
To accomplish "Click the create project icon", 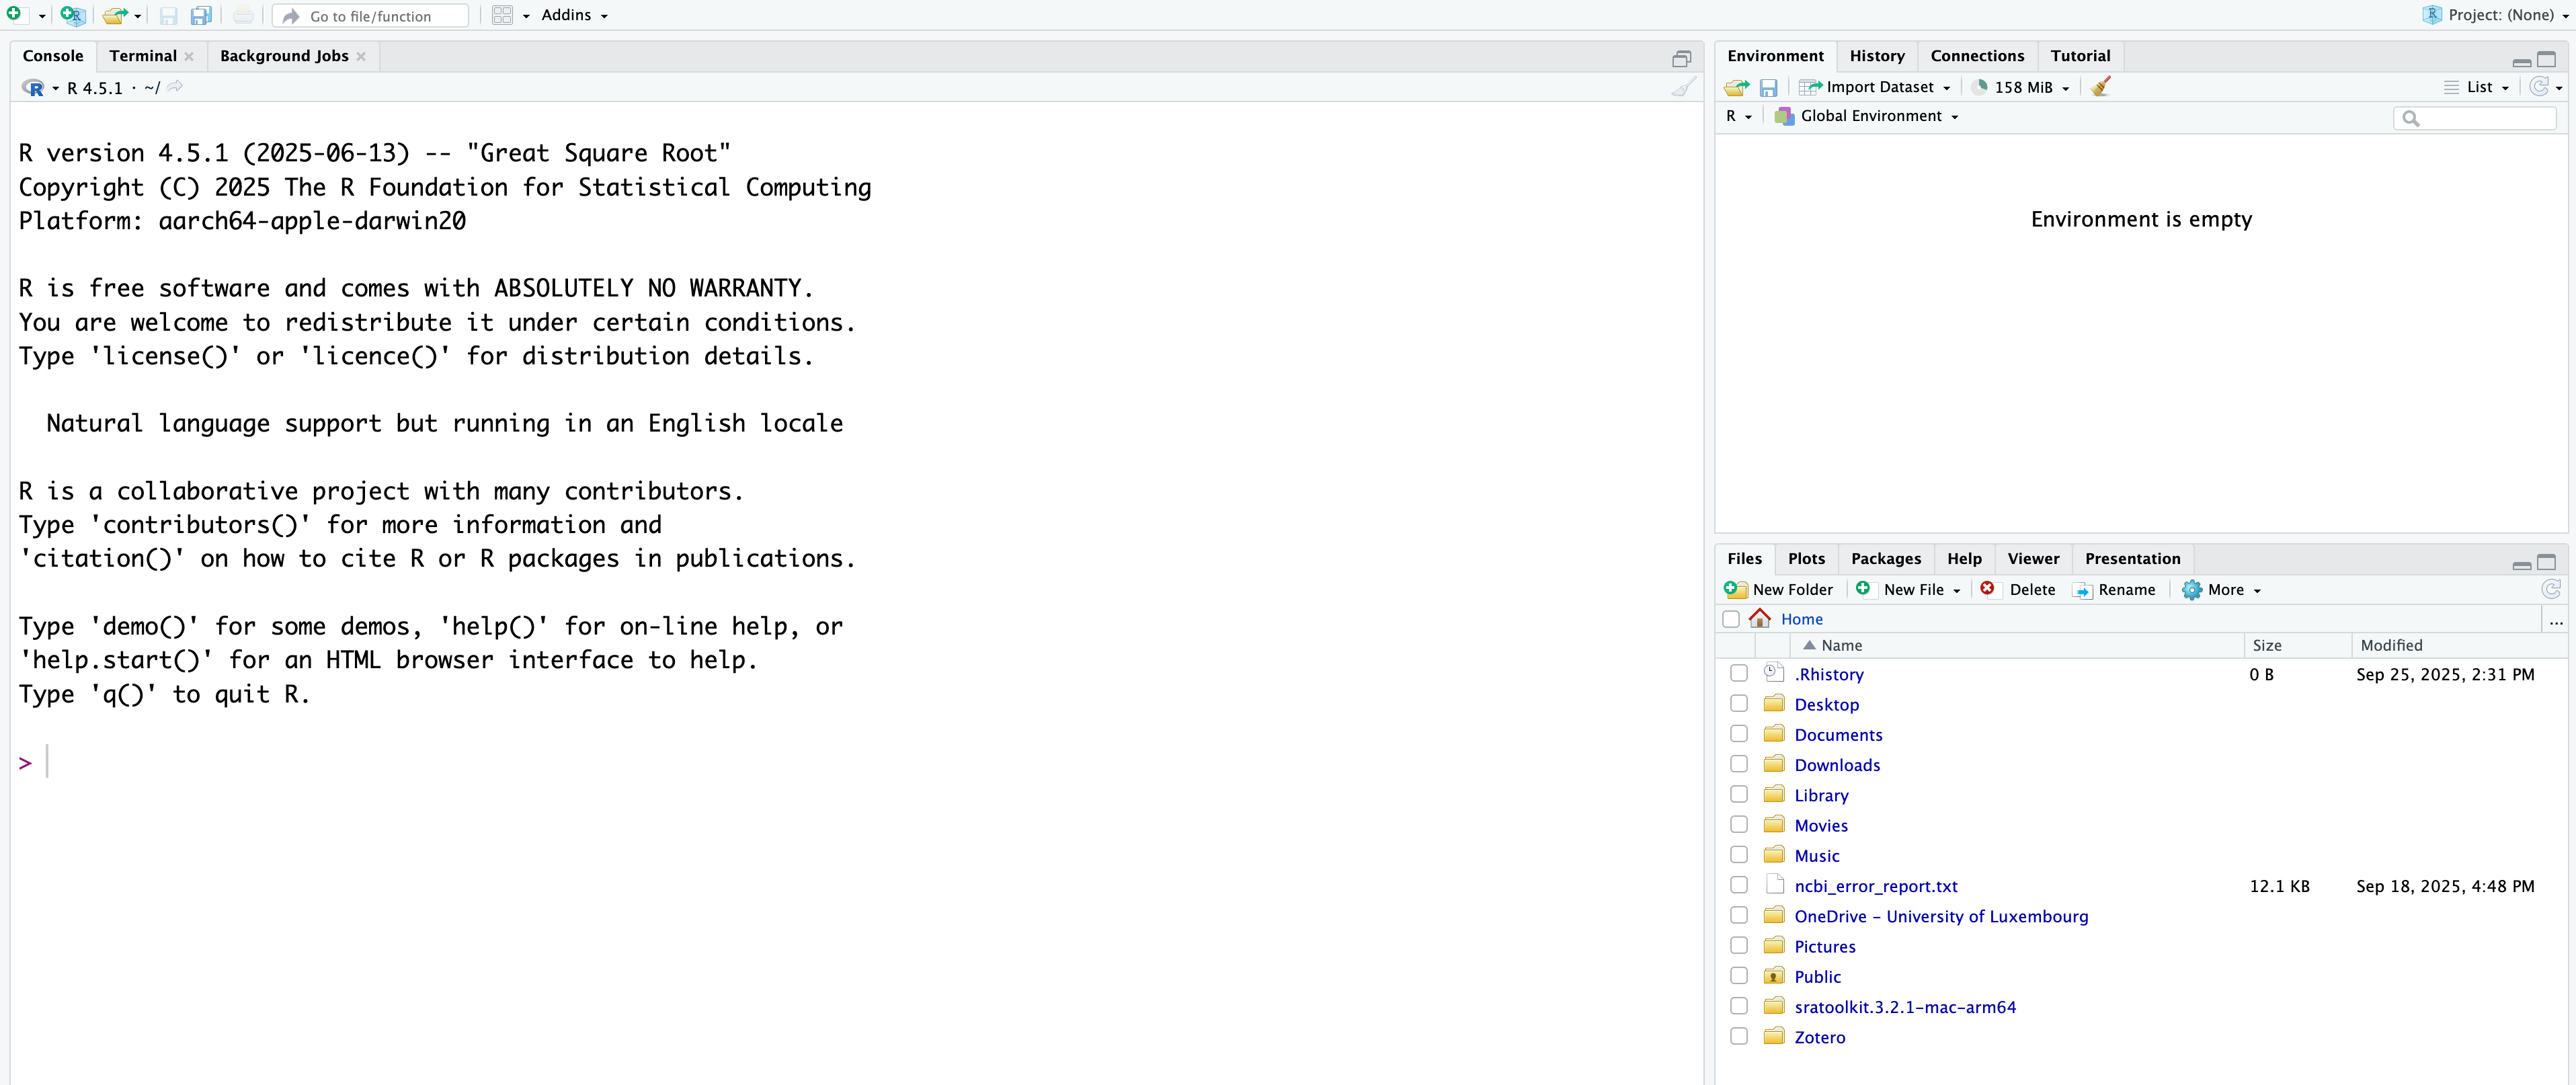I will tap(72, 15).
